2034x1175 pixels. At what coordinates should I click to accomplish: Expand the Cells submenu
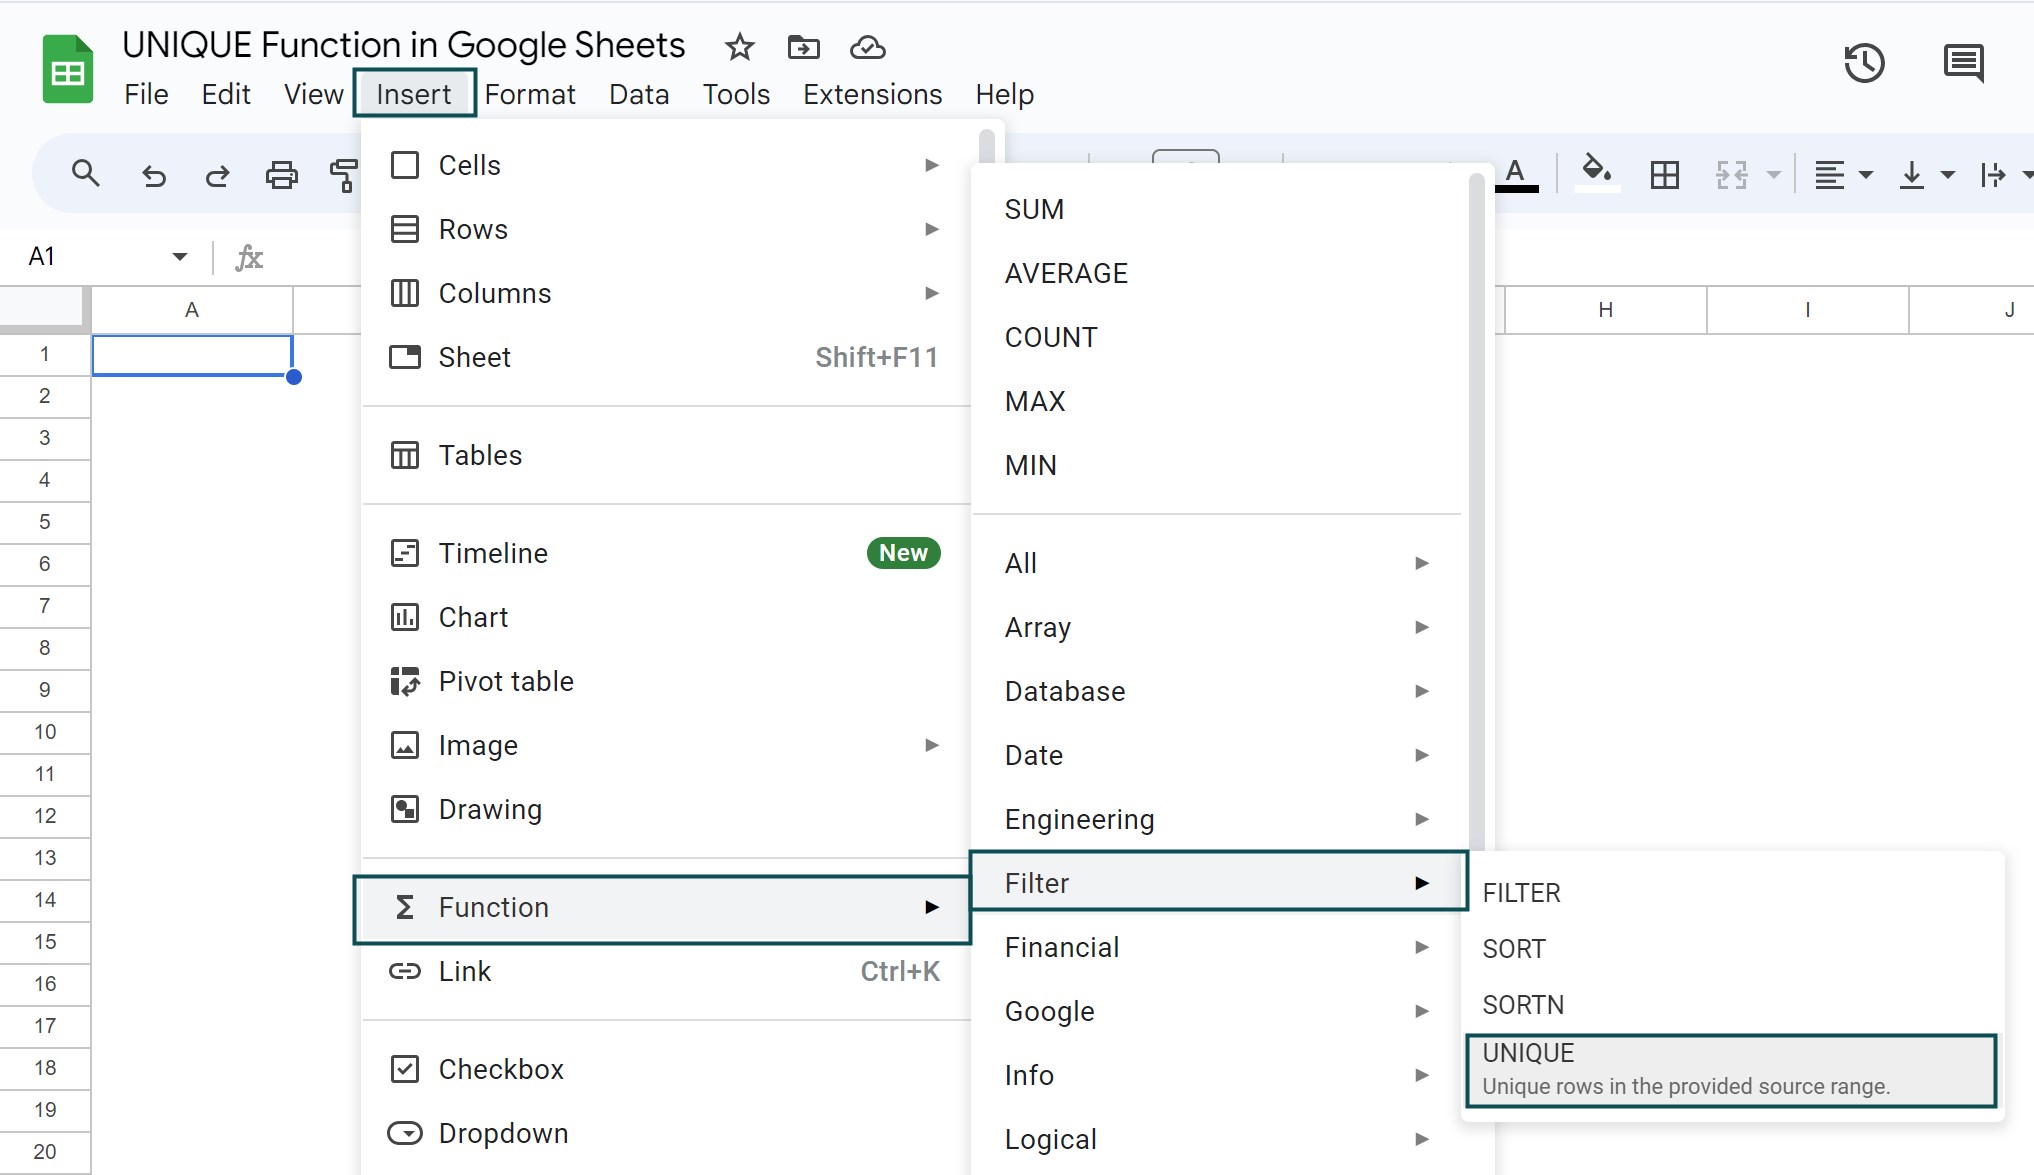click(x=666, y=165)
